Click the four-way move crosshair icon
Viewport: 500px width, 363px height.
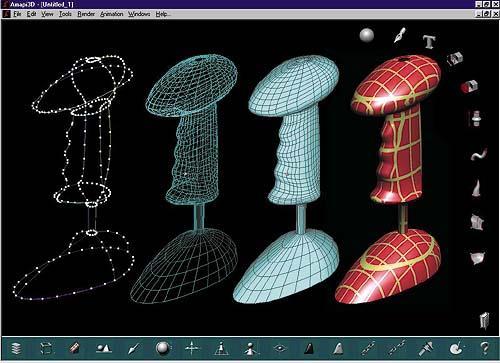point(192,348)
